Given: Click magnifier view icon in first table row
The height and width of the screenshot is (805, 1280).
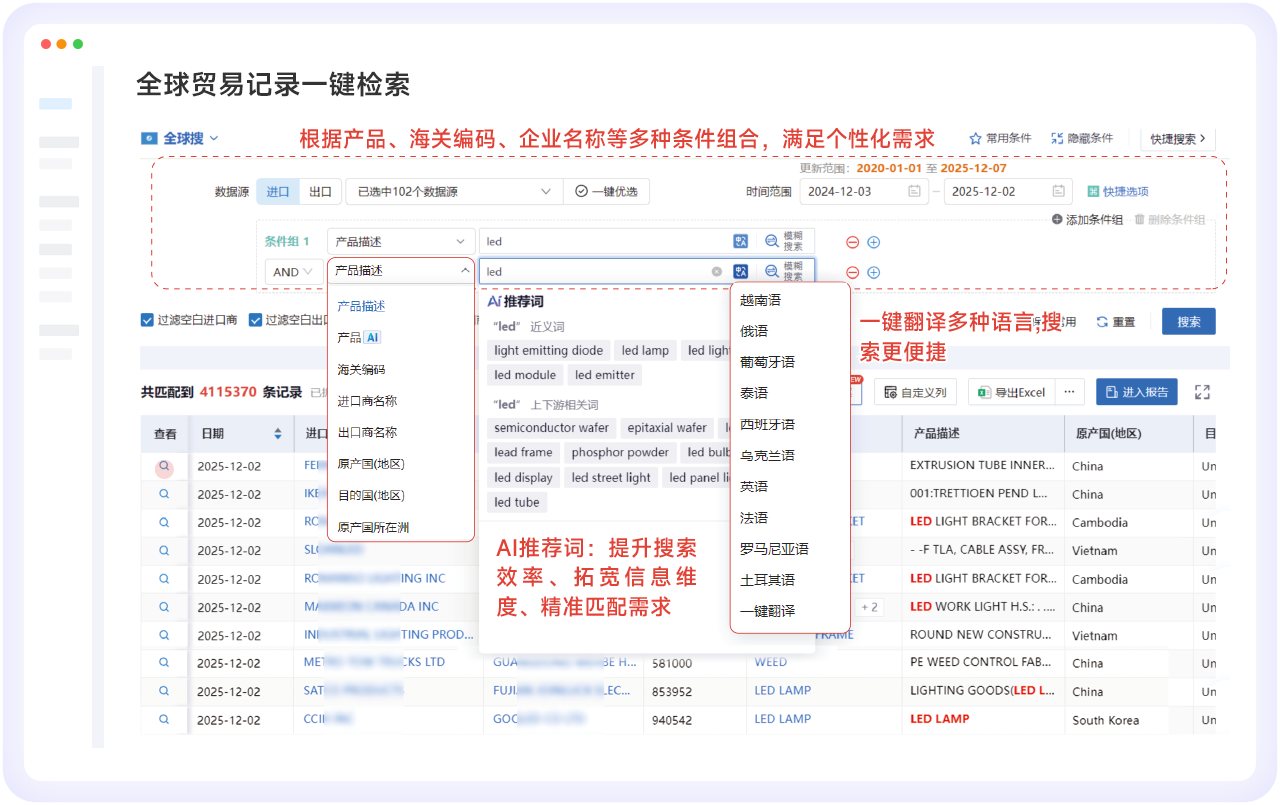Looking at the screenshot, I should pos(164,466).
